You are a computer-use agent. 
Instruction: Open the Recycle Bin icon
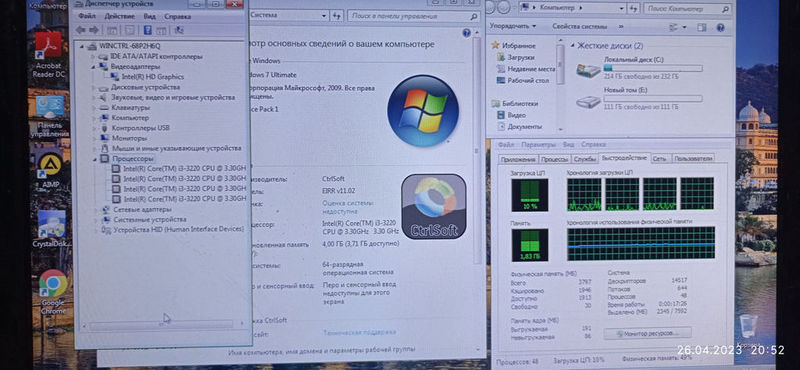click(748, 326)
